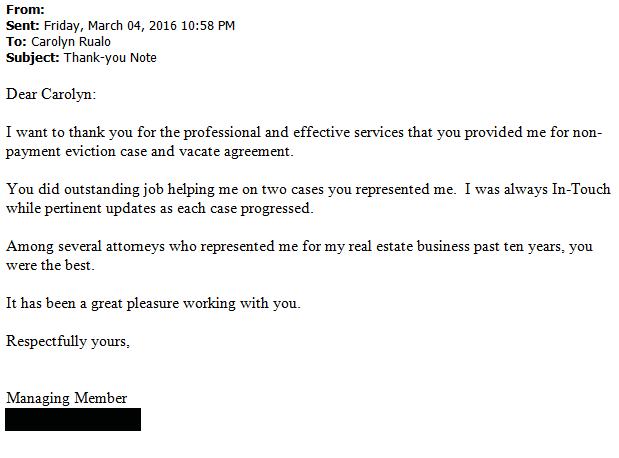
Task: Click the "Respectfully yours," closing
Action: click(x=68, y=341)
